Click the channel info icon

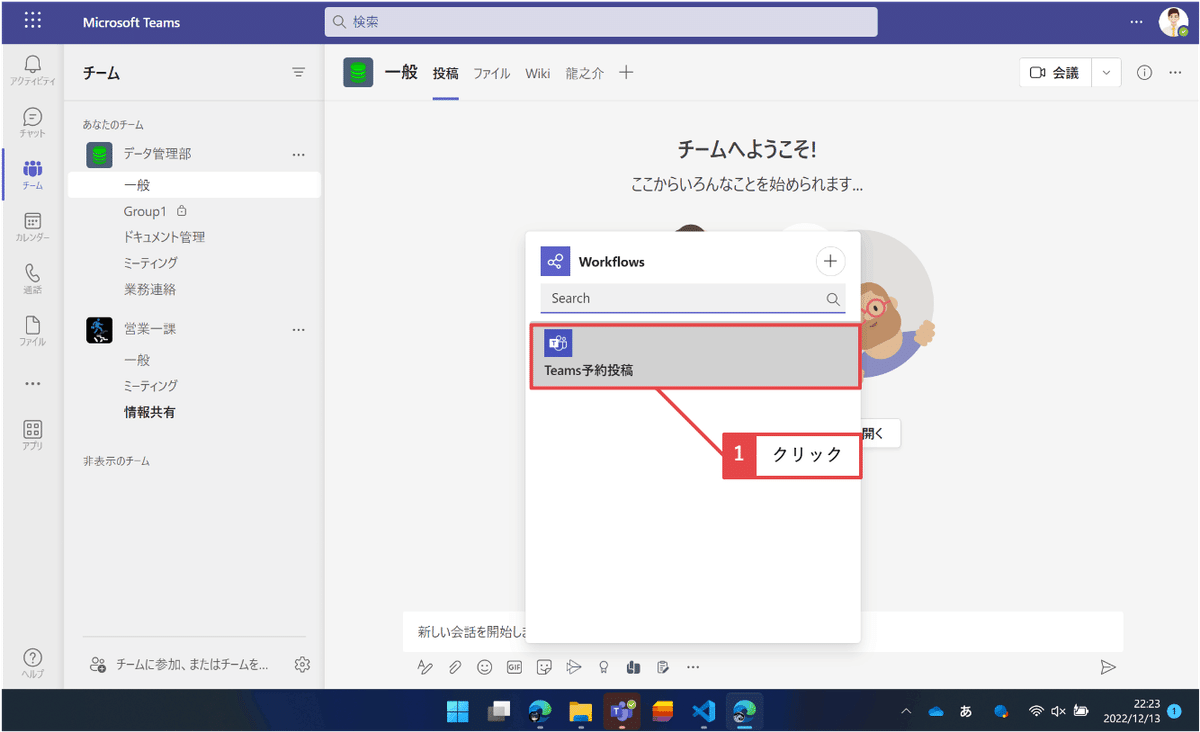pos(1145,73)
